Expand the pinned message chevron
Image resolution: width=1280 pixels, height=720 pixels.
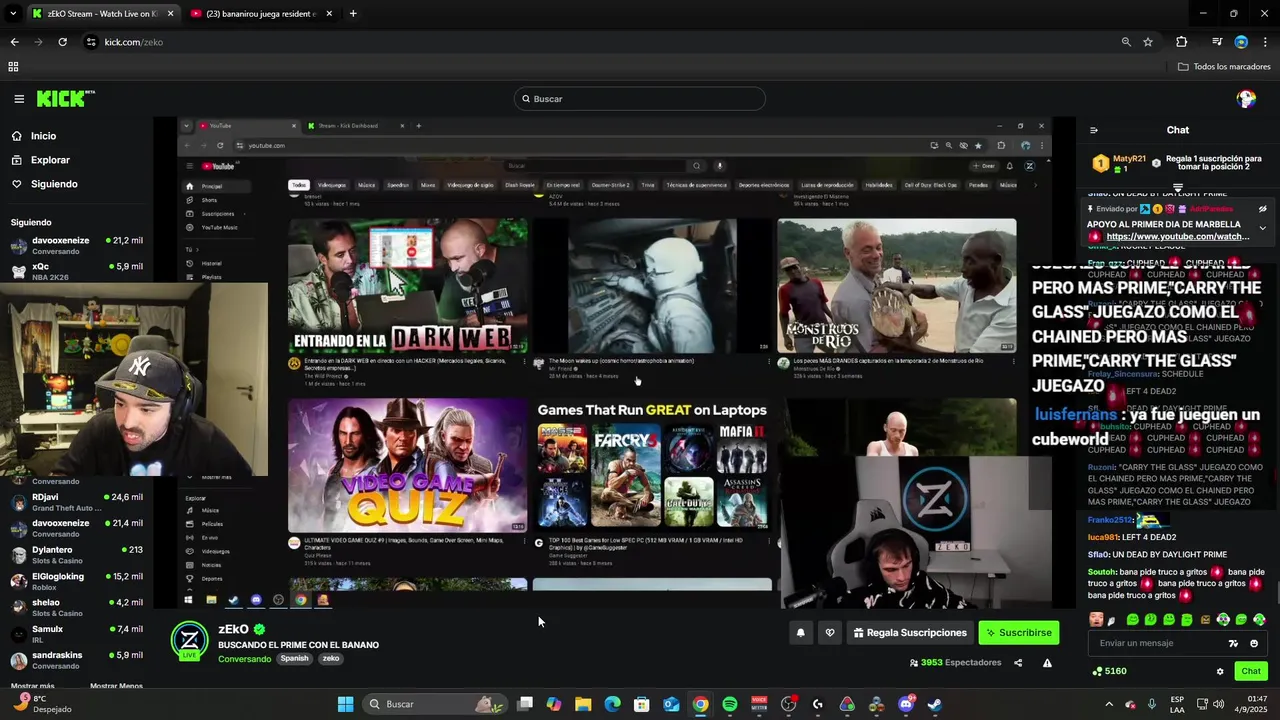(1262, 228)
